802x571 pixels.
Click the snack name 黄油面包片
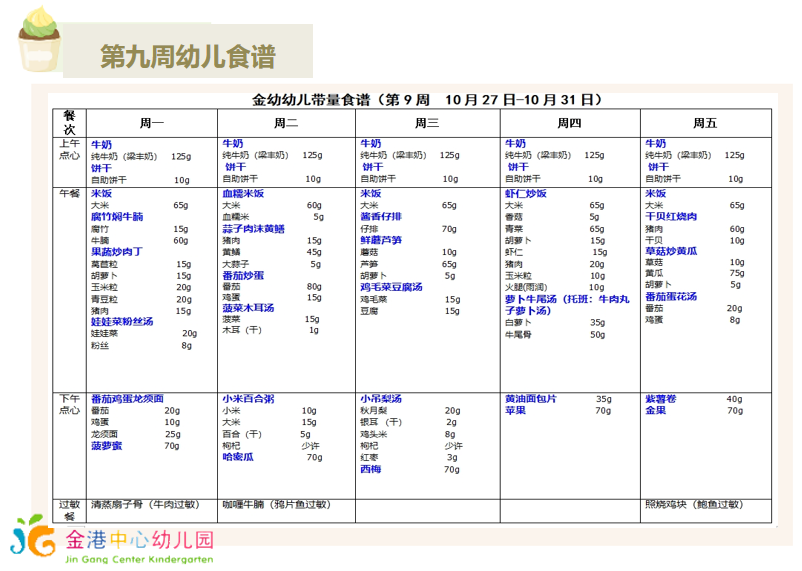click(531, 399)
